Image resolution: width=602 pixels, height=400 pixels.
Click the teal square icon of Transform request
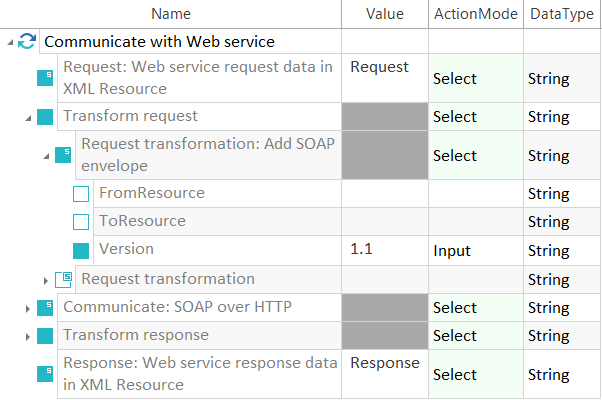pos(45,117)
